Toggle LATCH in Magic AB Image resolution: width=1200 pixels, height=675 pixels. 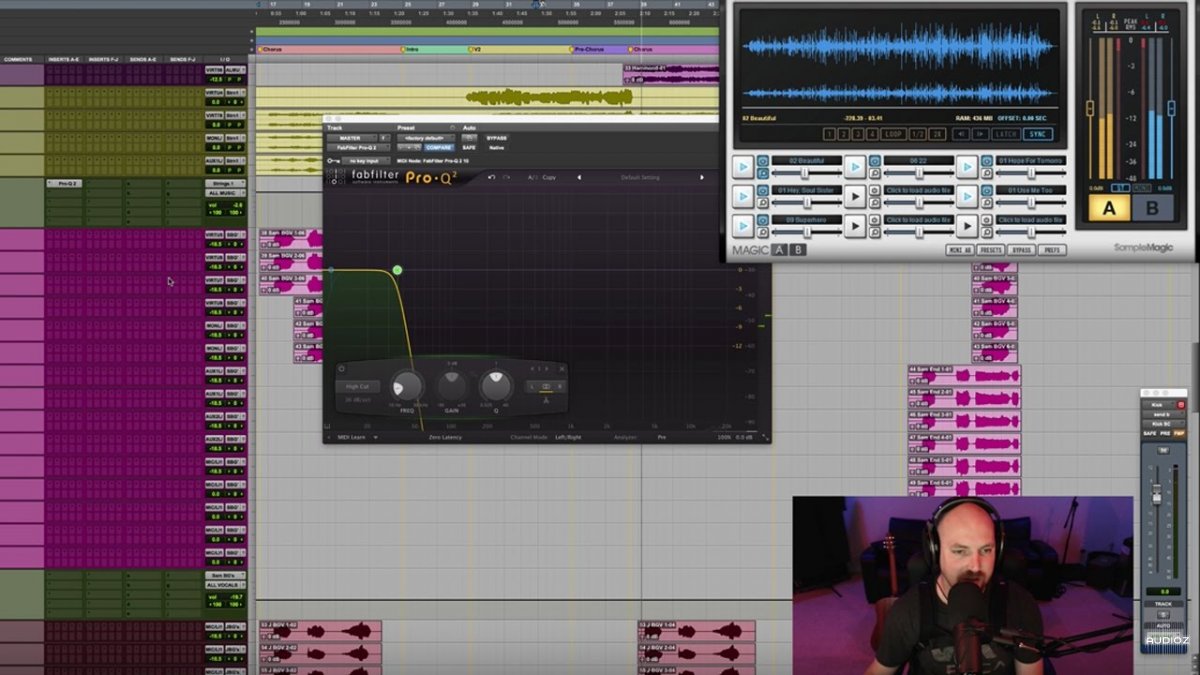pyautogui.click(x=1006, y=134)
